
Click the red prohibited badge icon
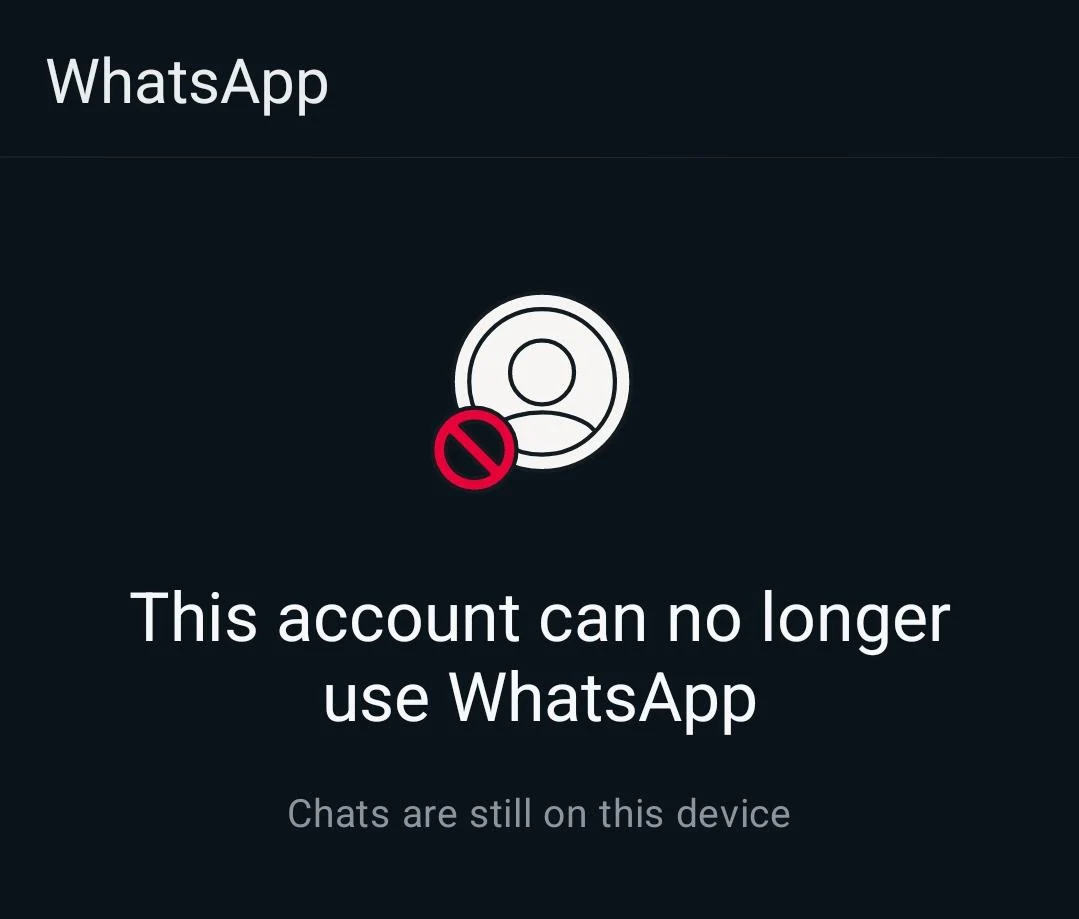[476, 448]
